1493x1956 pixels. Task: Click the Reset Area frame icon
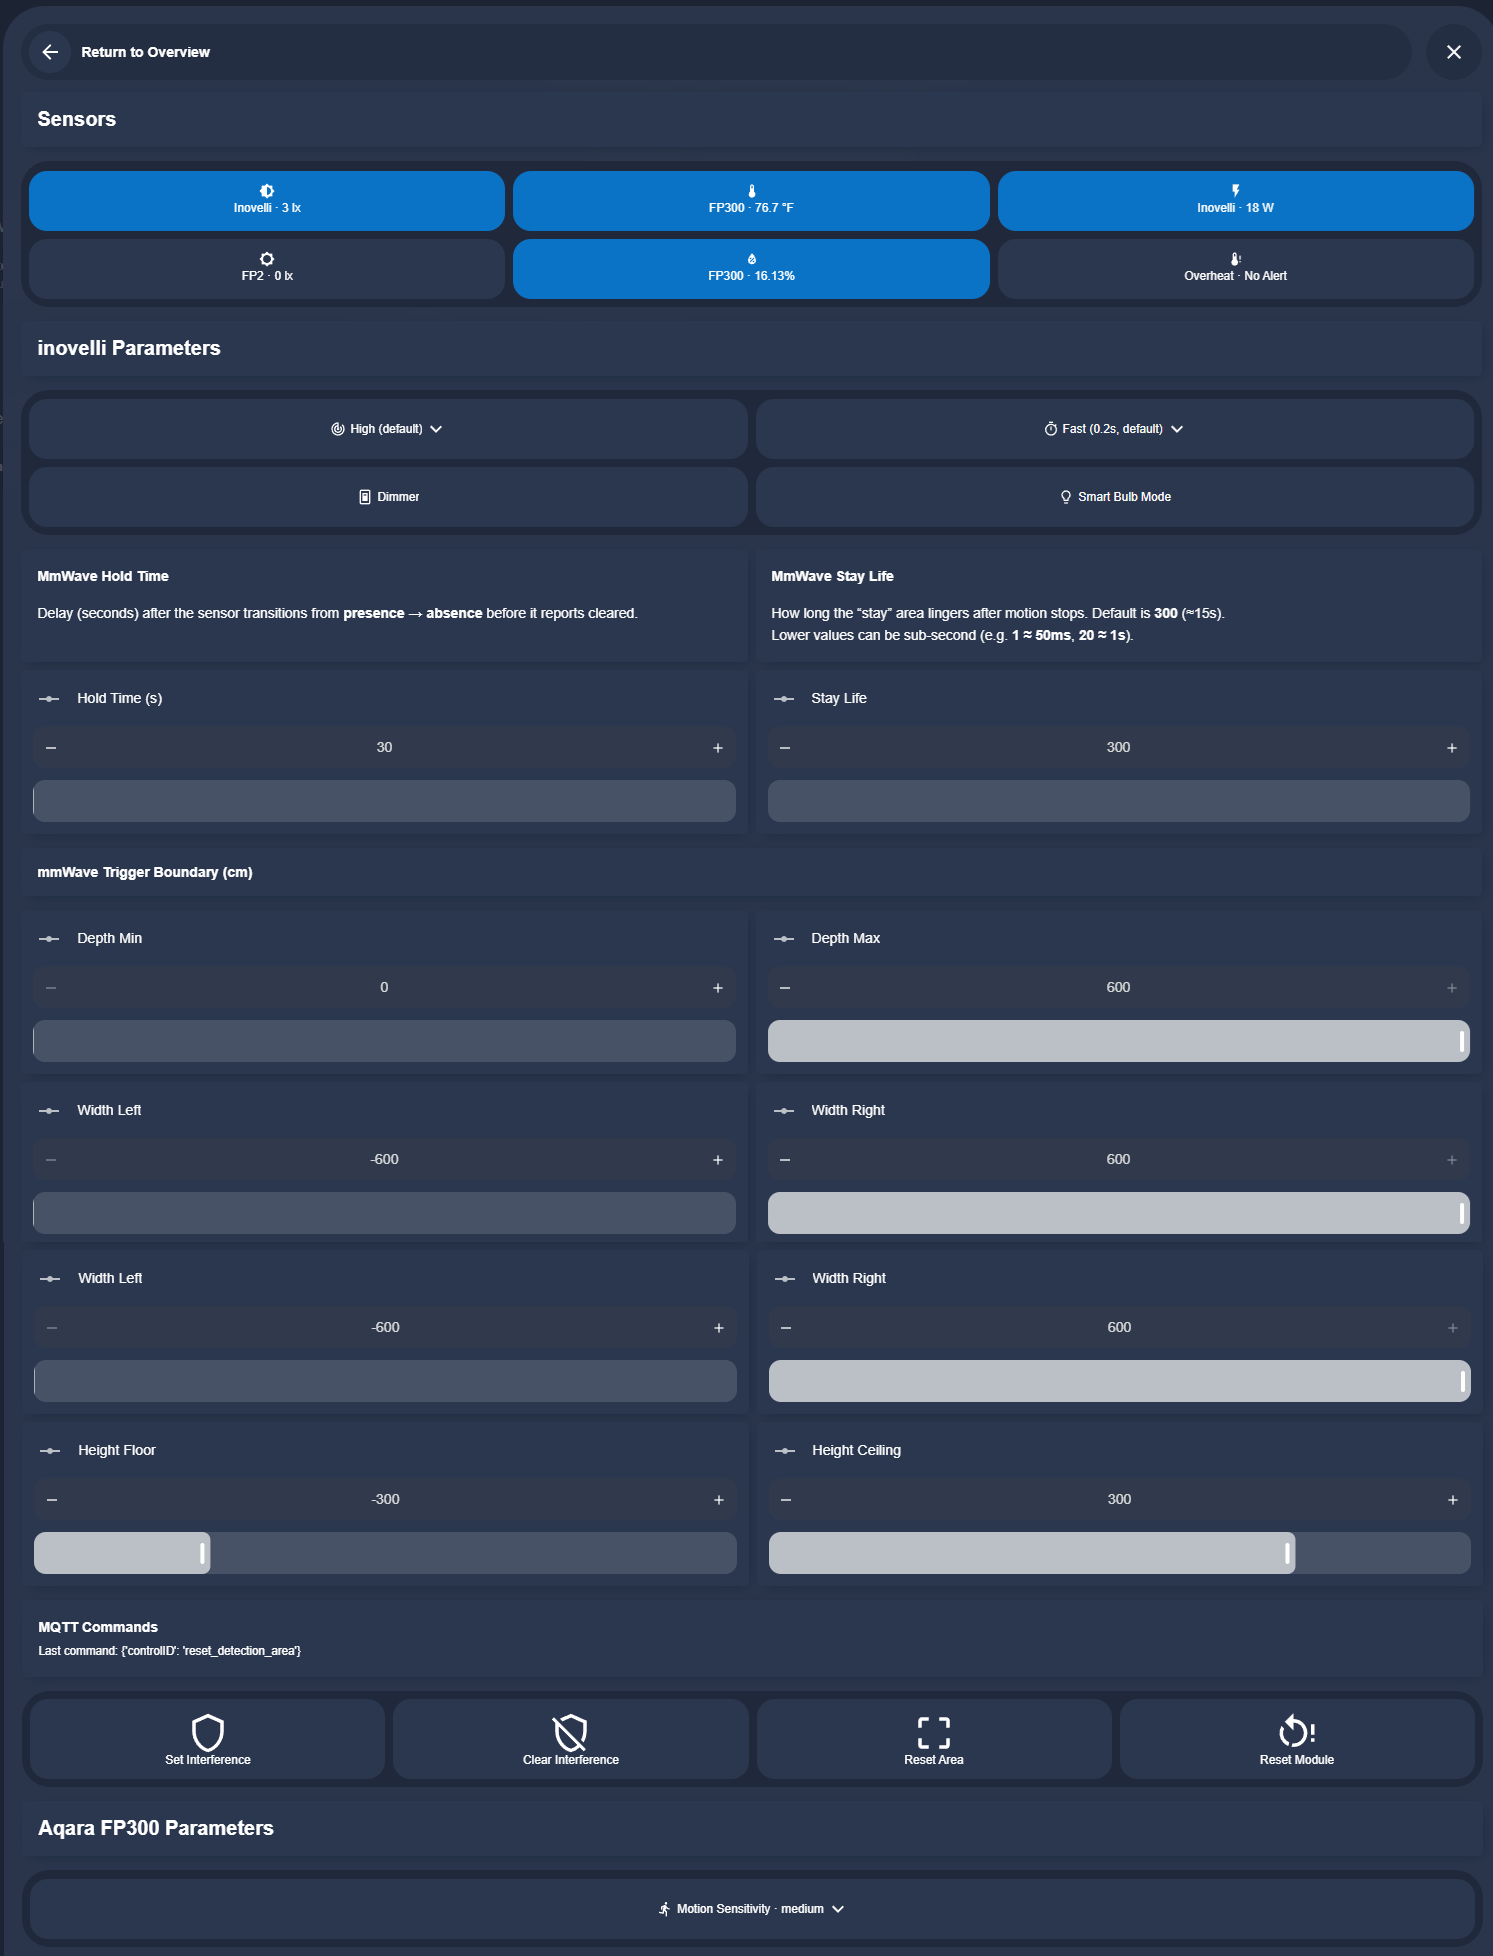[x=933, y=1732]
